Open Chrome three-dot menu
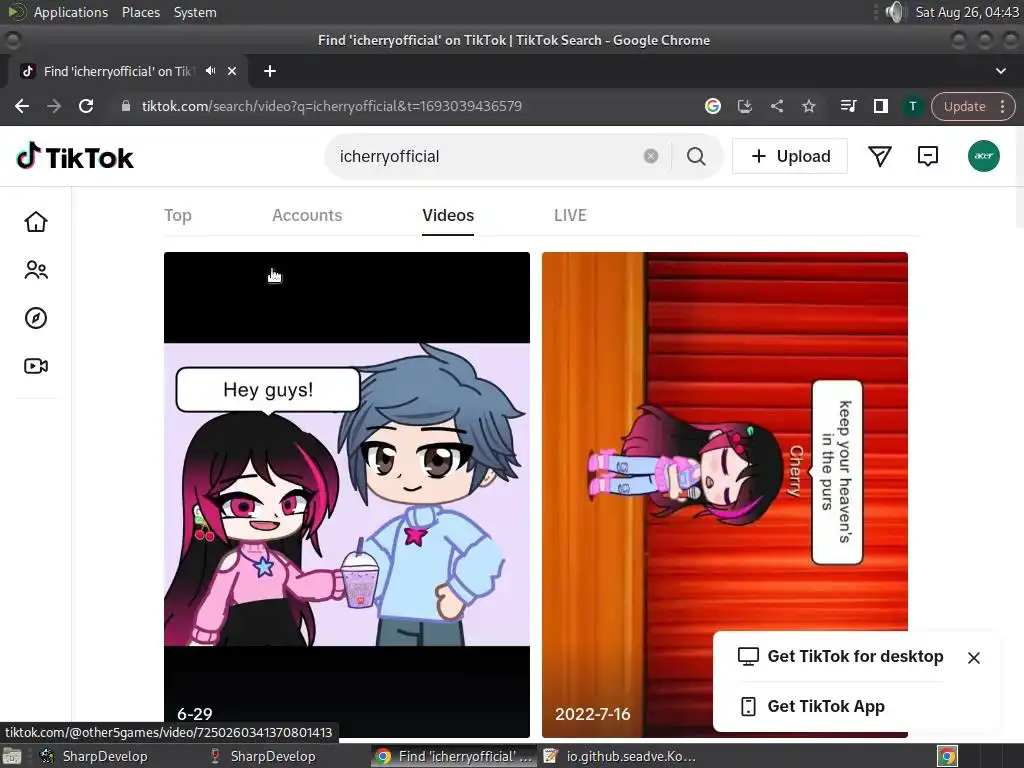Image resolution: width=1024 pixels, height=768 pixels. 1002,106
